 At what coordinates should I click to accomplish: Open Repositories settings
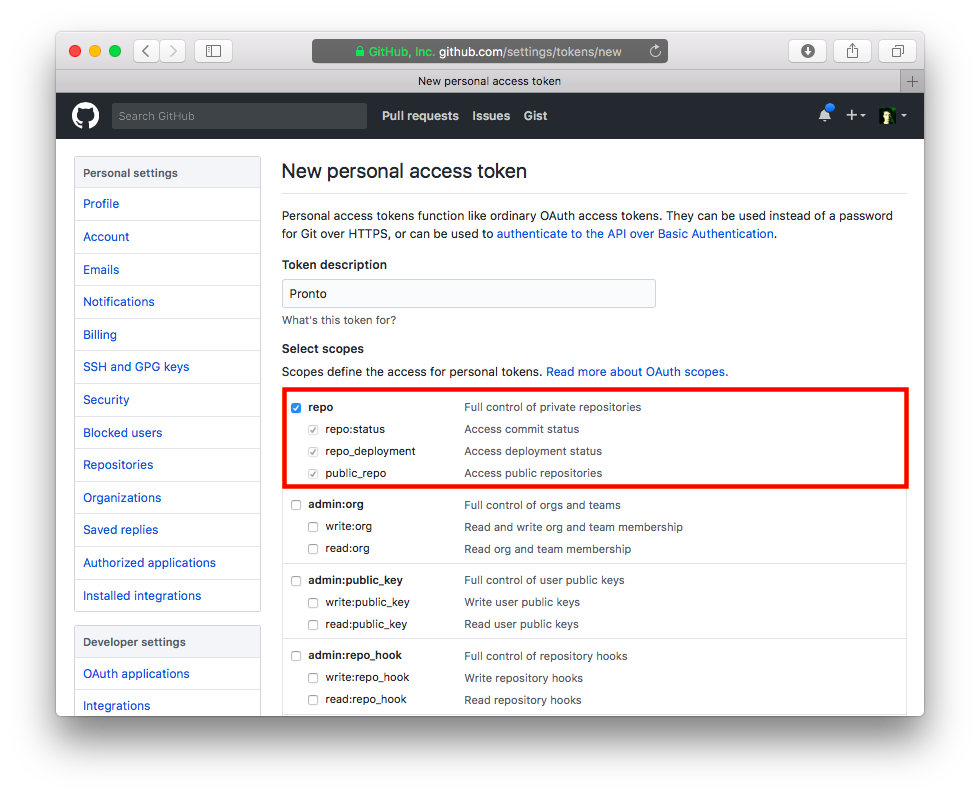click(118, 465)
